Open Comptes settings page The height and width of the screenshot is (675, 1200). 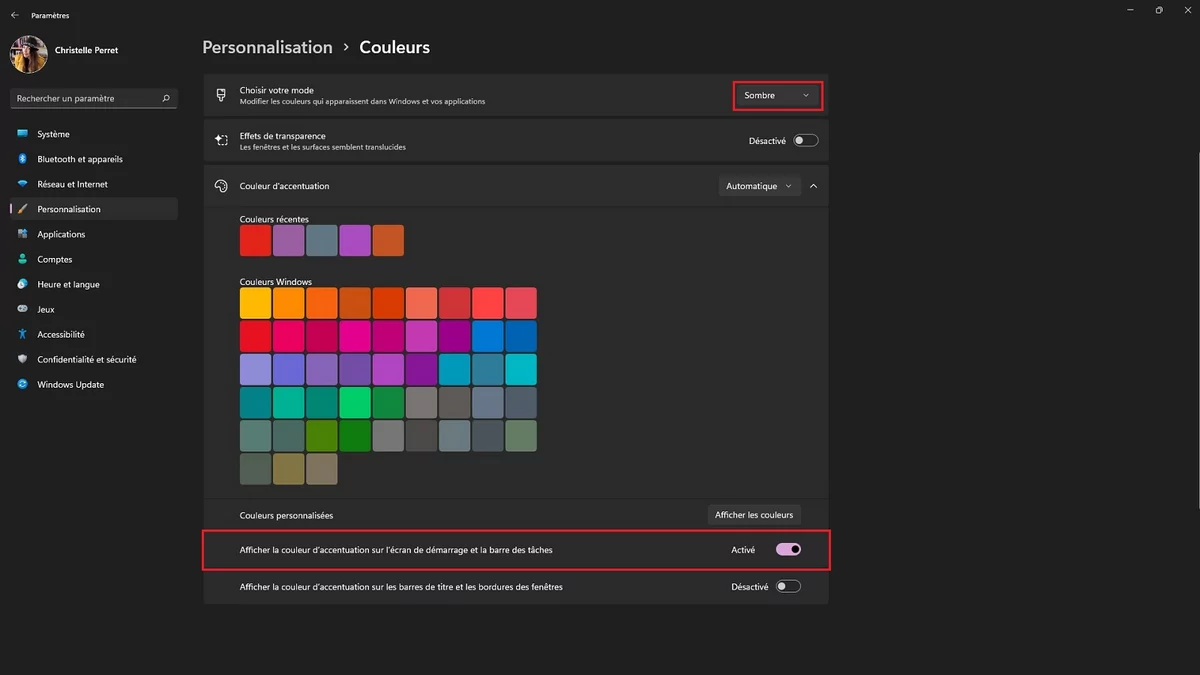(x=94, y=259)
